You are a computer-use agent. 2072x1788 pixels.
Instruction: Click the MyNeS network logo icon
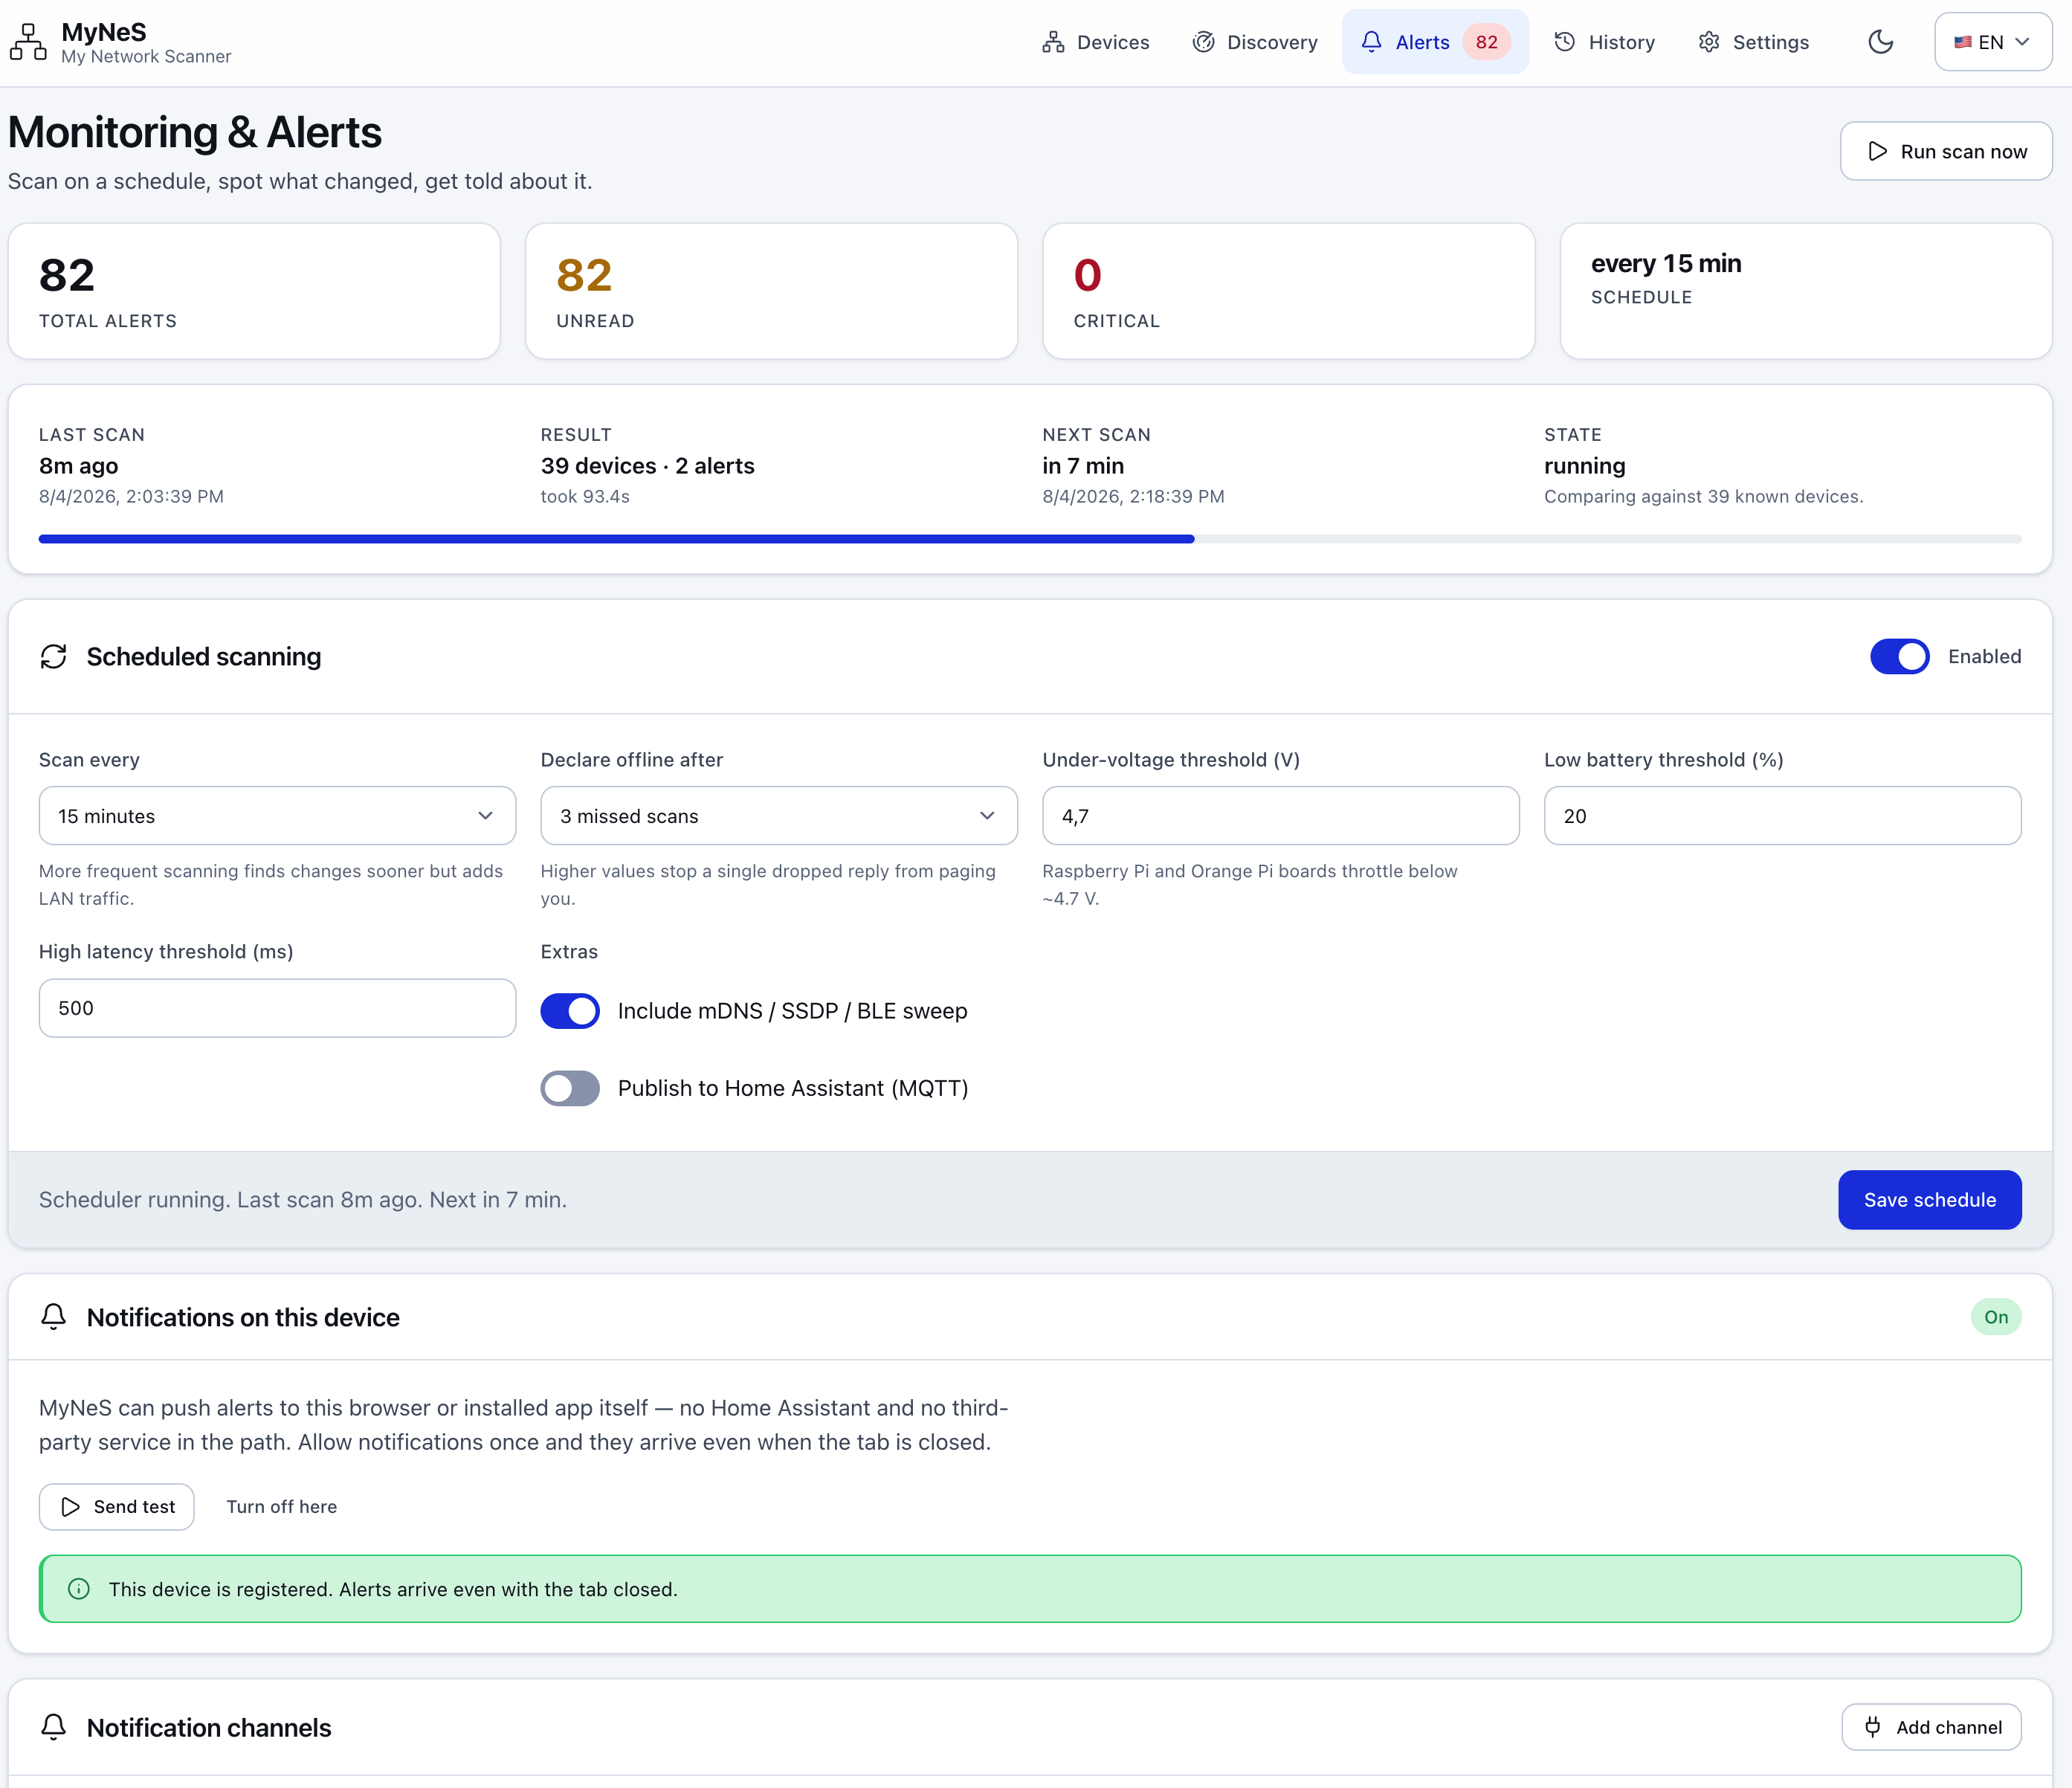tap(28, 42)
